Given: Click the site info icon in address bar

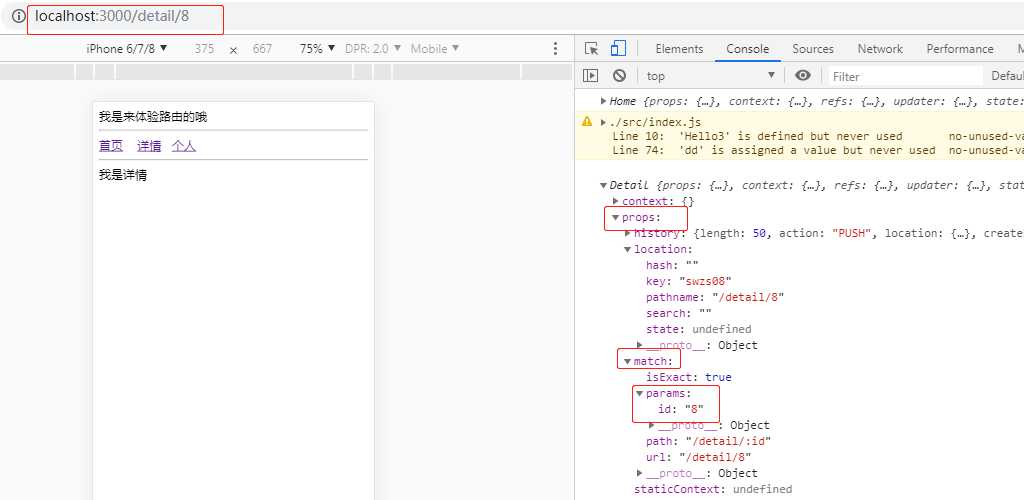Looking at the screenshot, I should coord(18,16).
